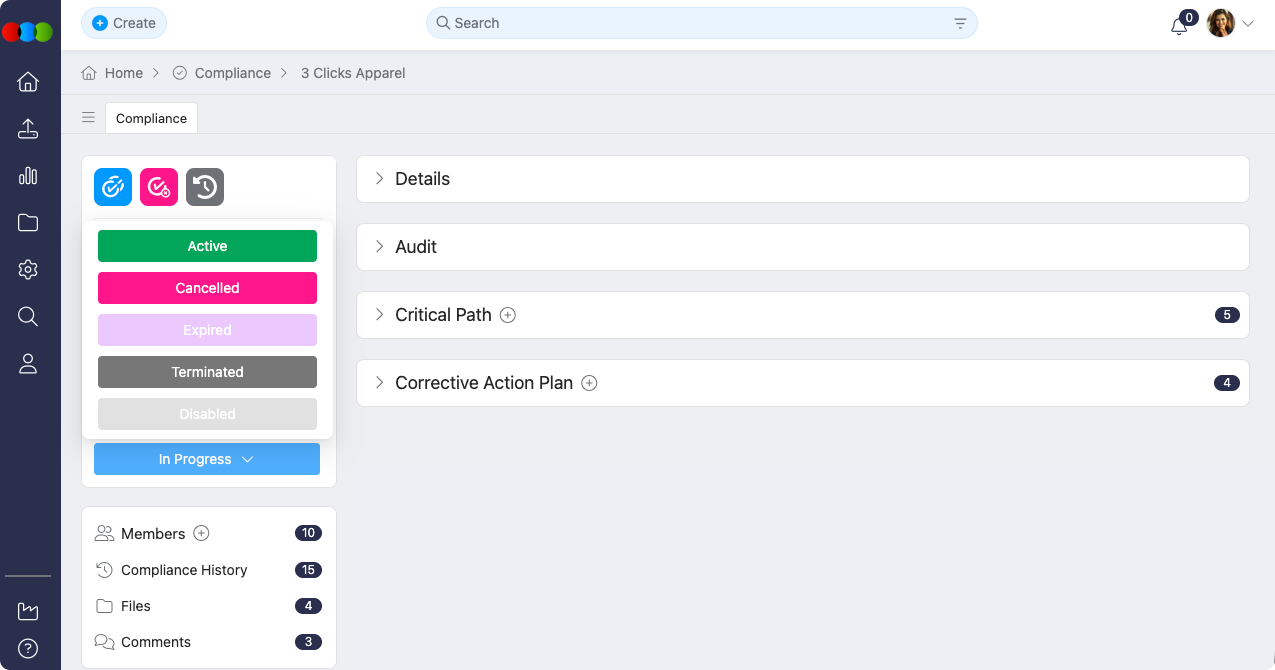This screenshot has height=670, width=1275.
Task: Open sidebar Settings gear
Action: pyautogui.click(x=29, y=269)
